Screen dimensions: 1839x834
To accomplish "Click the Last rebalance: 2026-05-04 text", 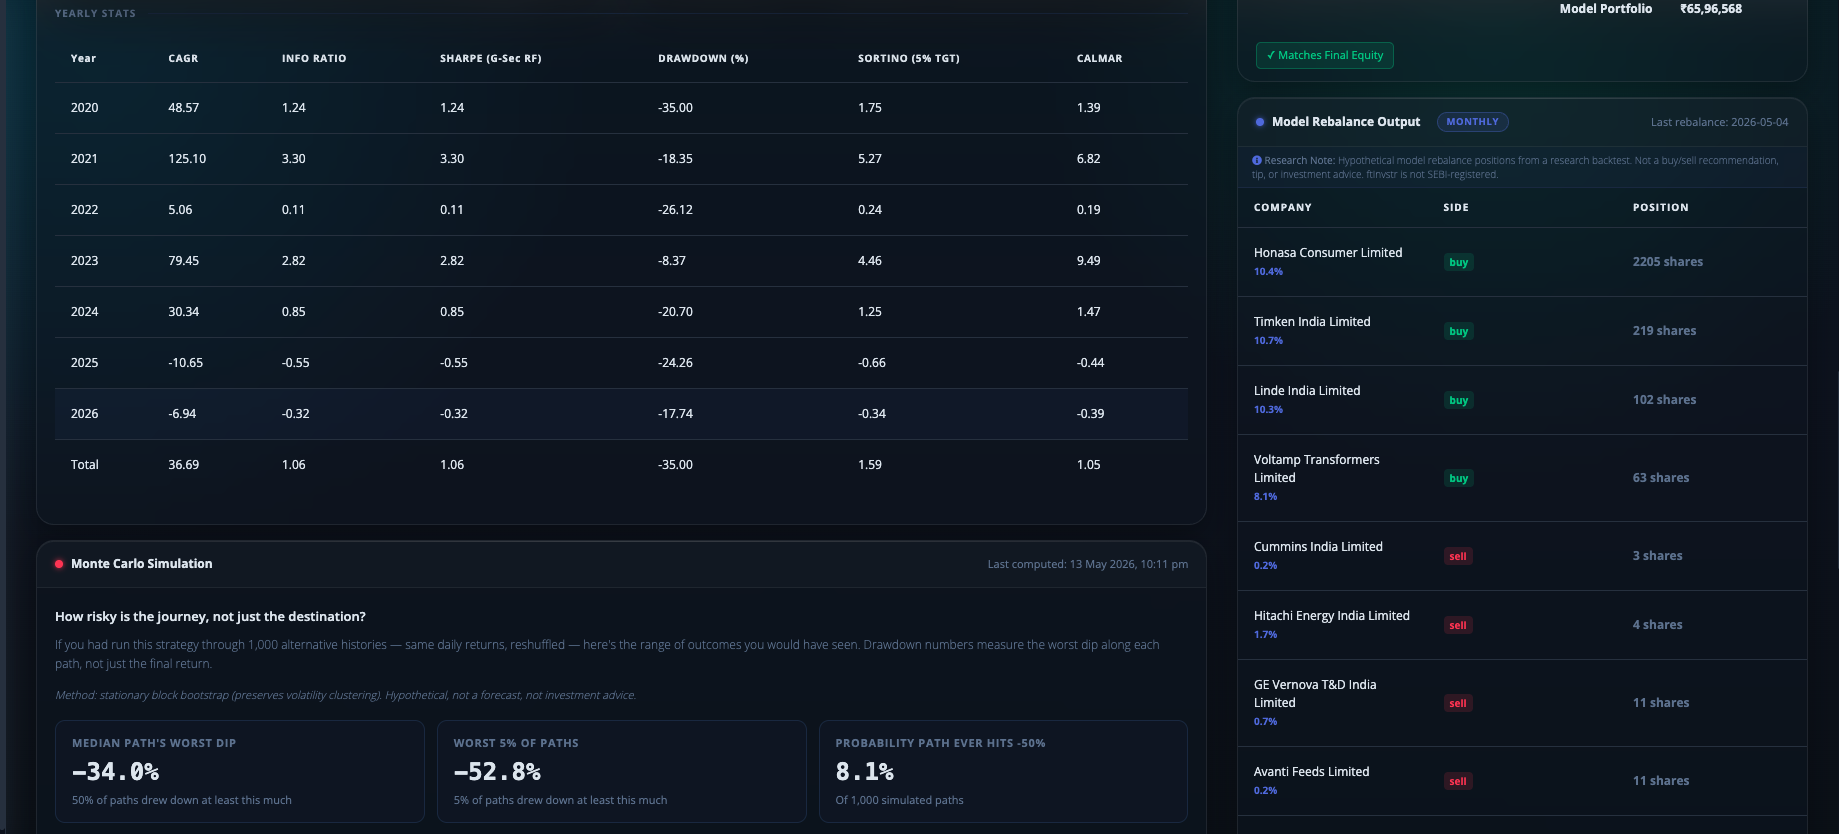I will pyautogui.click(x=1720, y=122).
